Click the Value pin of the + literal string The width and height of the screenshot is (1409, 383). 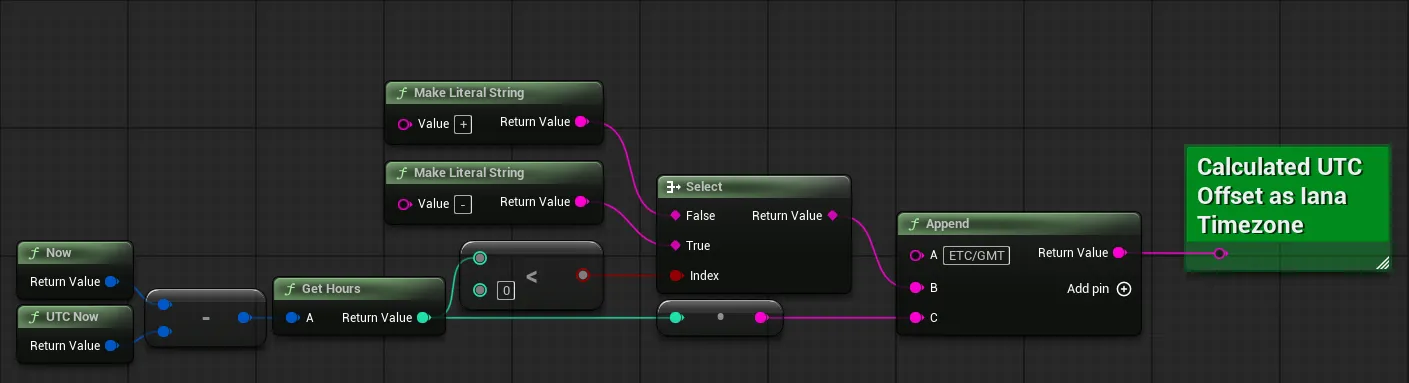point(404,124)
